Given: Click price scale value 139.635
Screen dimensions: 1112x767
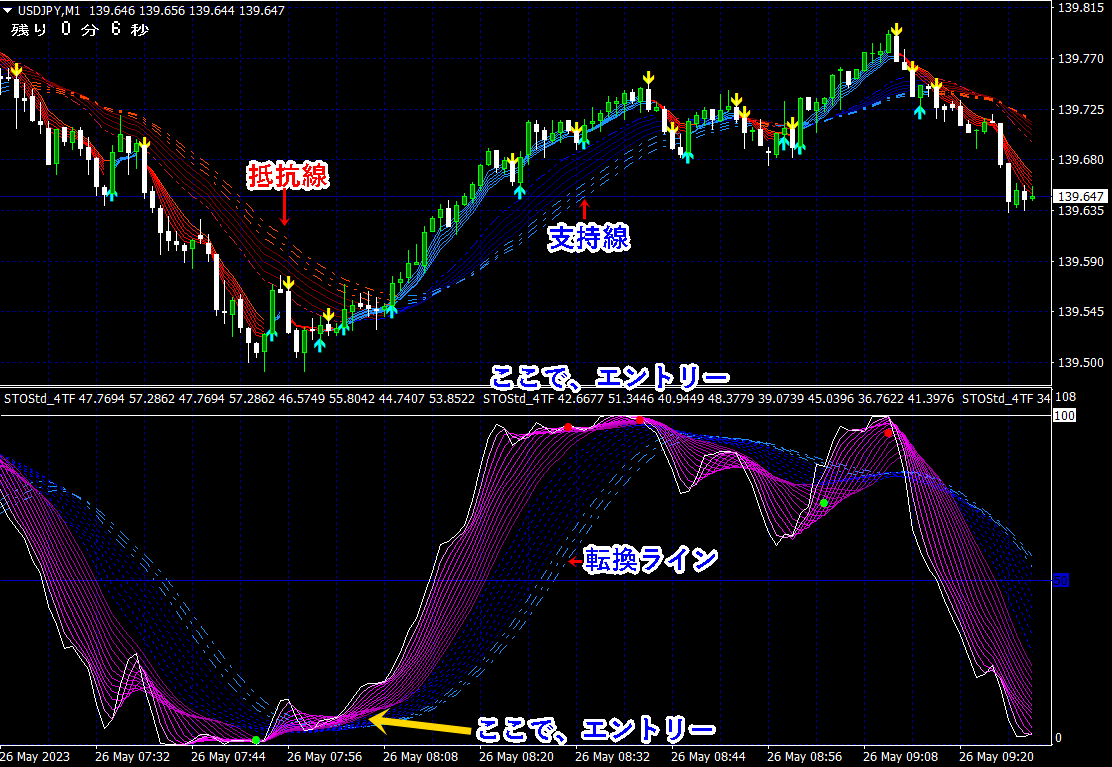Looking at the screenshot, I should coord(1080,211).
